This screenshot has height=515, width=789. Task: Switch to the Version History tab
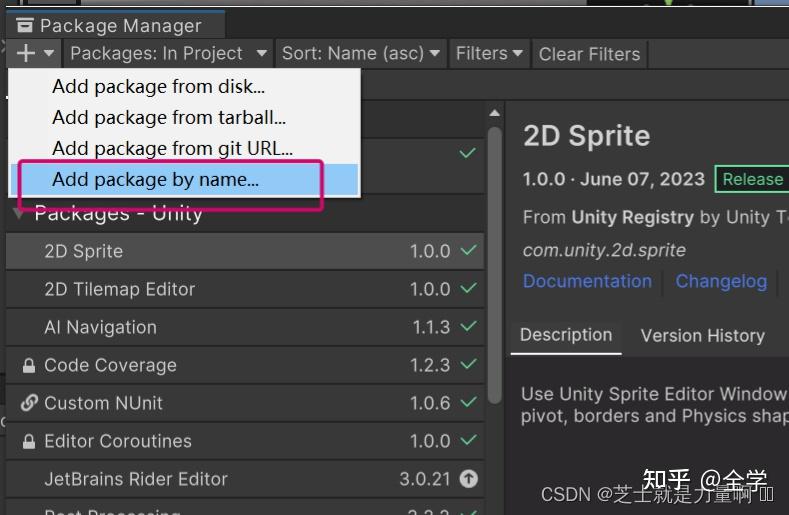(702, 336)
